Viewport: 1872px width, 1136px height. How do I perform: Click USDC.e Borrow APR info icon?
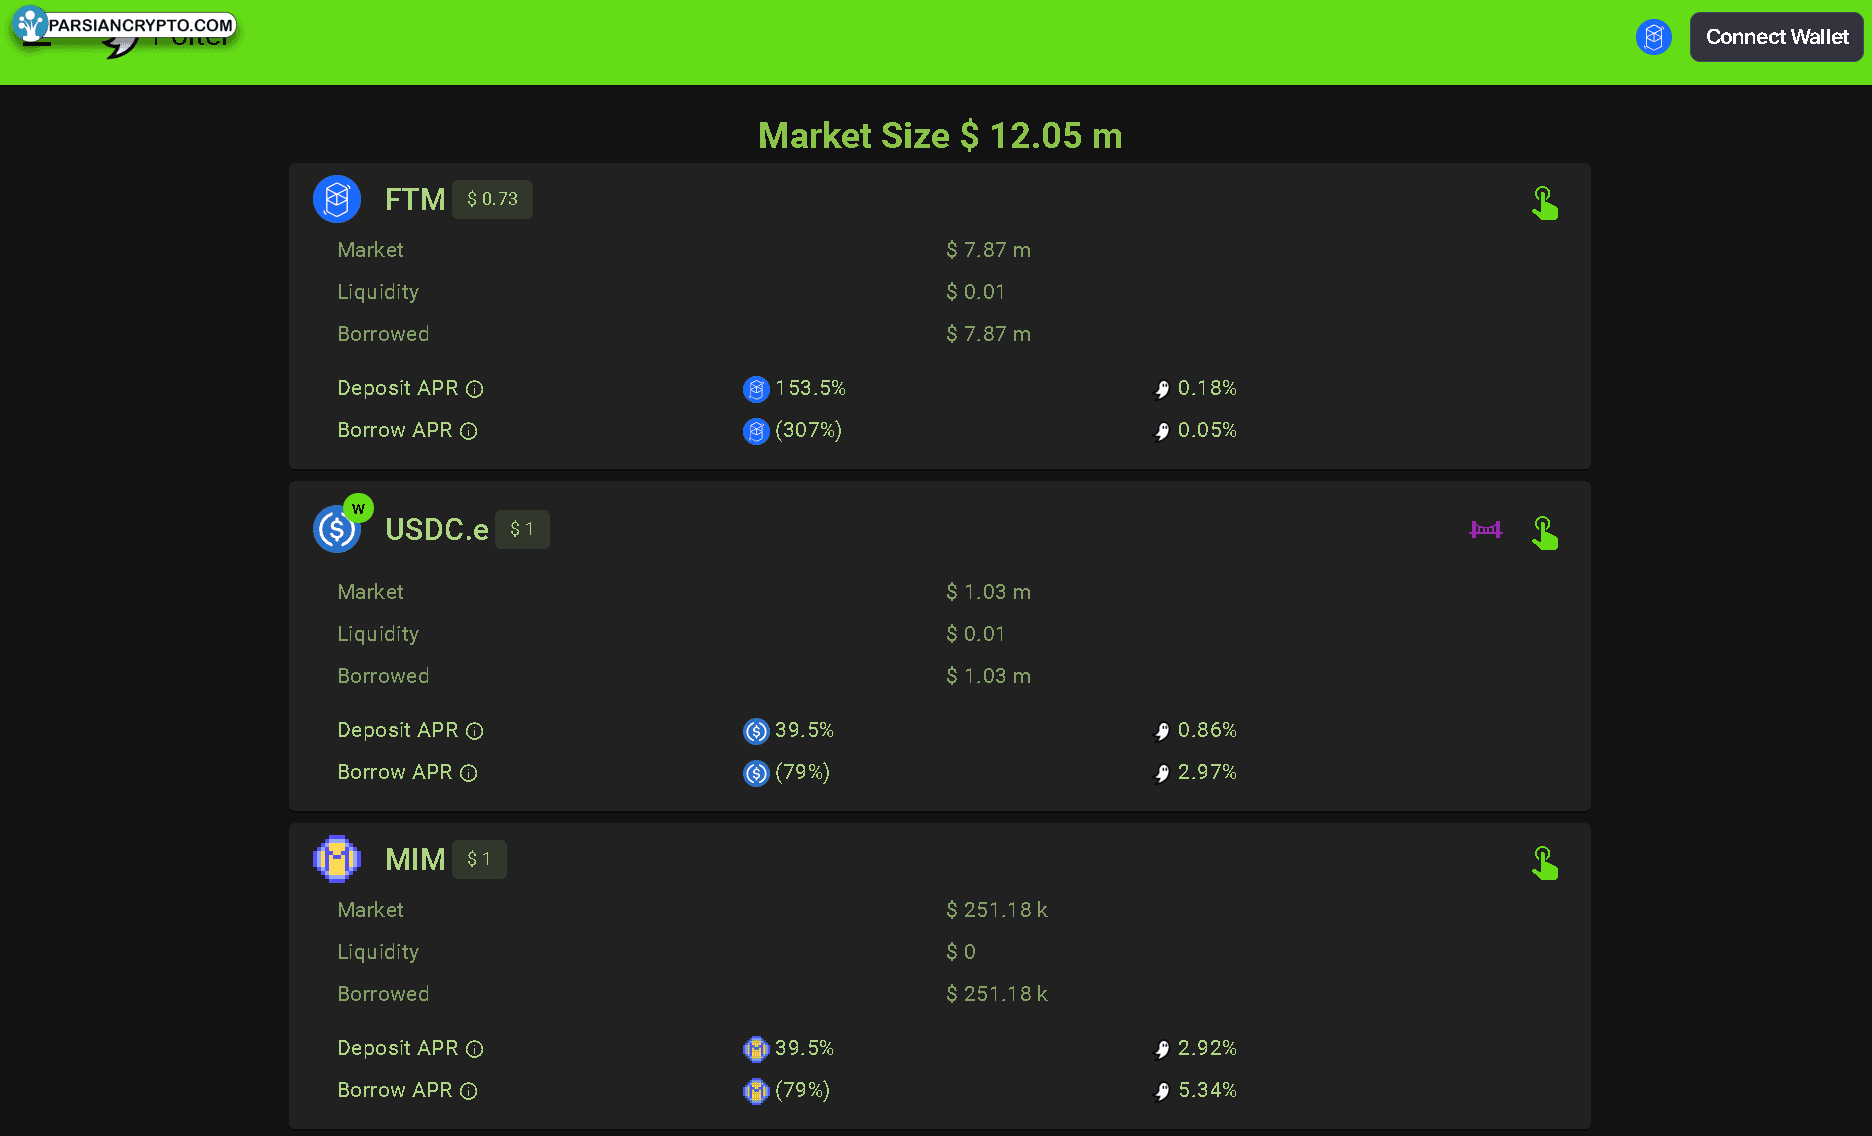(x=469, y=773)
